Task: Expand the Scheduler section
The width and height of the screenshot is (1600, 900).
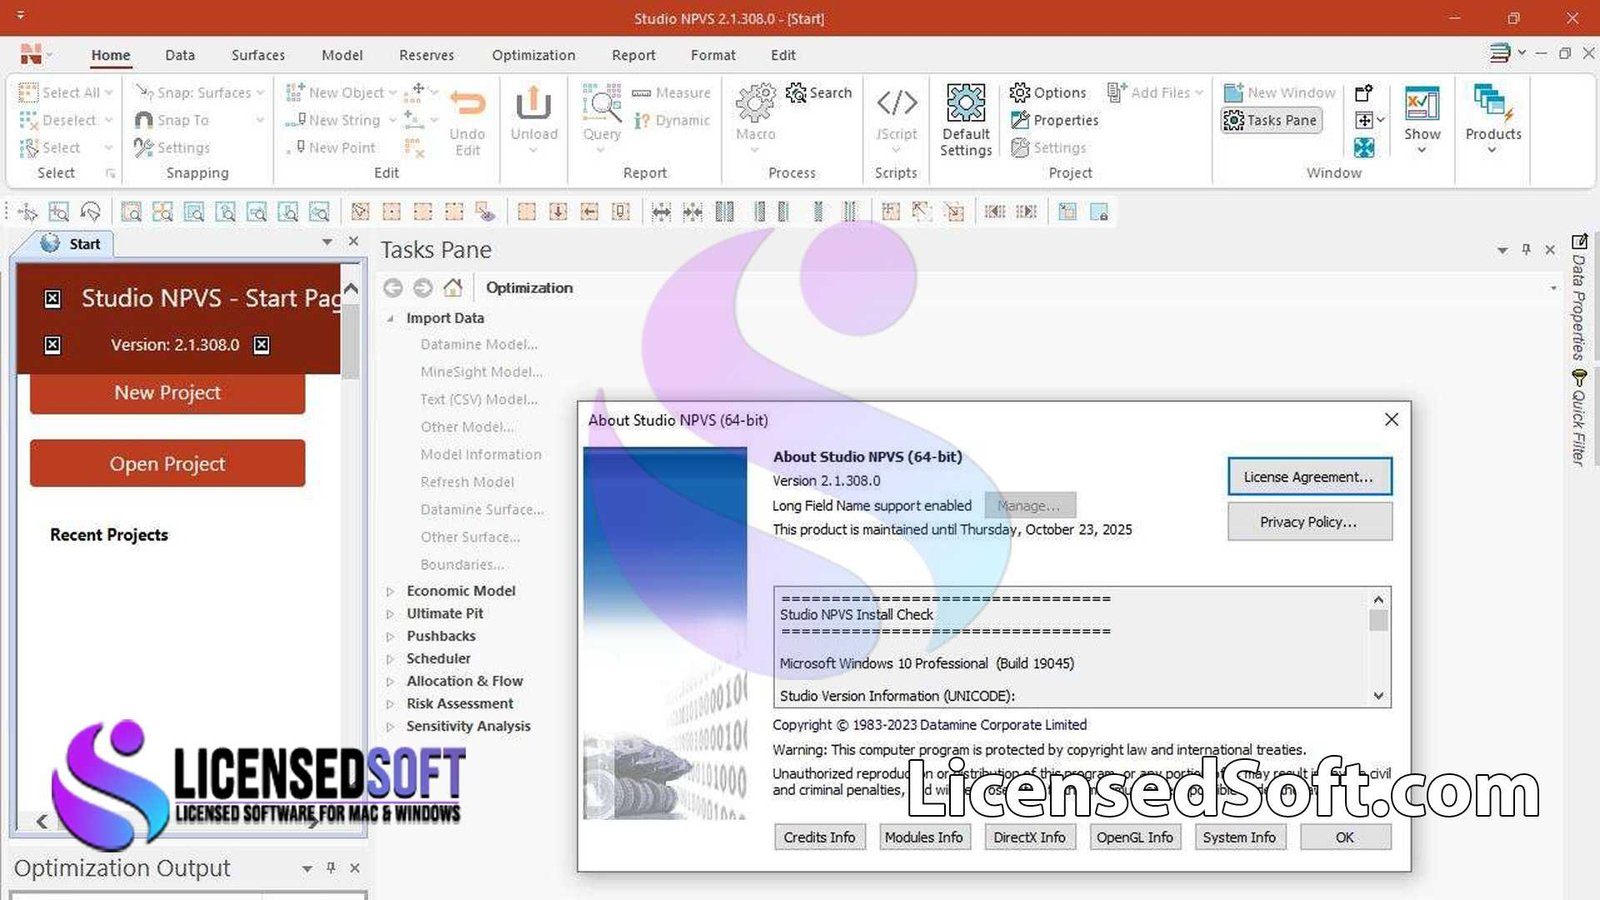Action: coord(390,659)
